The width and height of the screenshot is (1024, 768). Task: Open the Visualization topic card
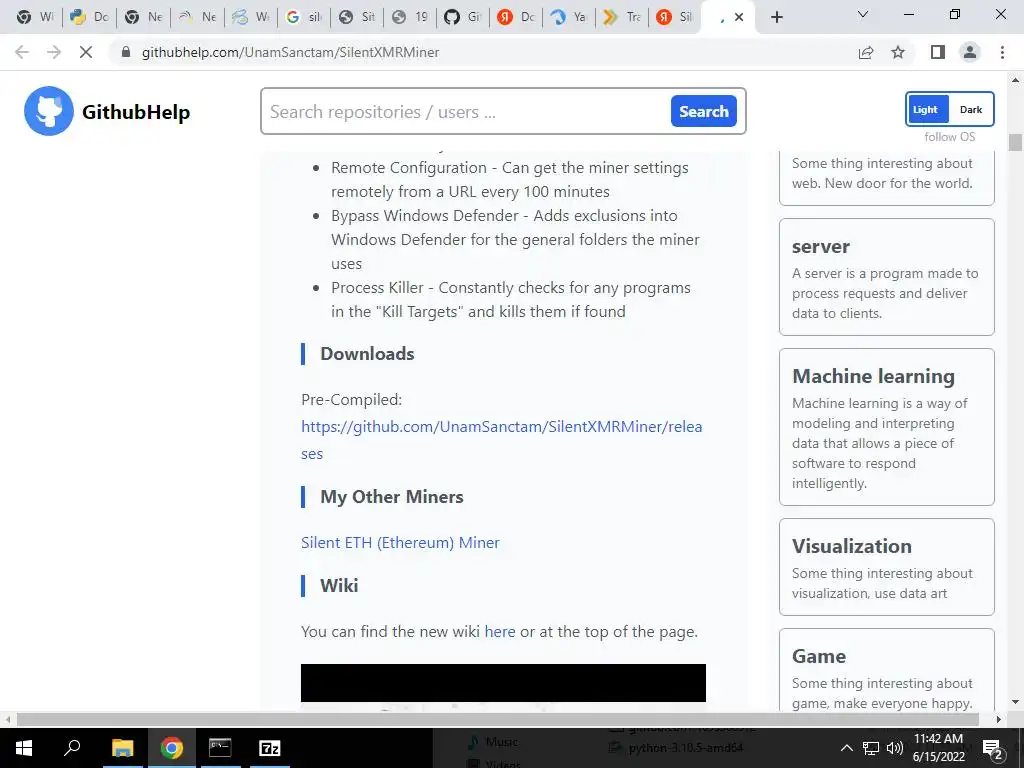pos(886,567)
